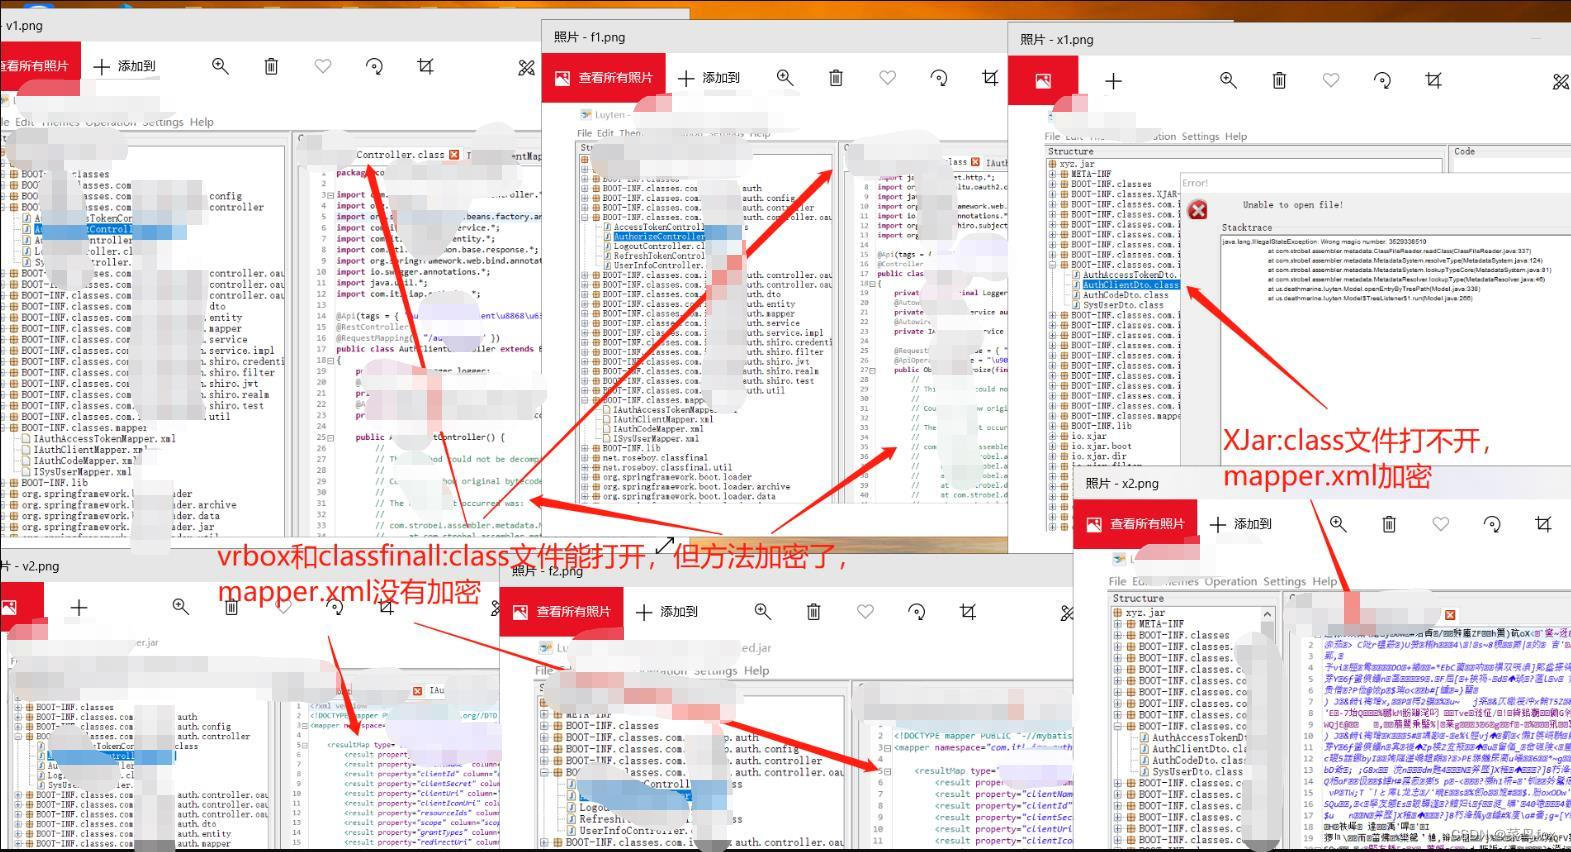Viewport: 1571px width, 852px height.
Task: Zoom the photo in v2.png window
Action: [180, 606]
